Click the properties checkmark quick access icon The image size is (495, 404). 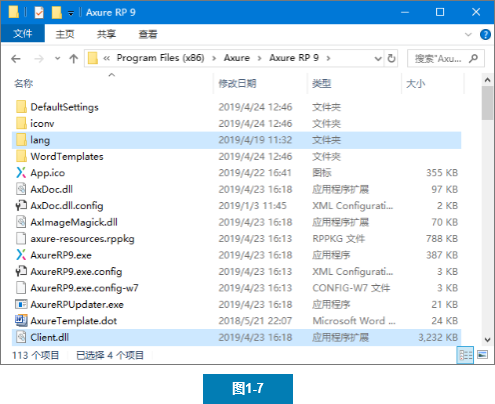39,13
